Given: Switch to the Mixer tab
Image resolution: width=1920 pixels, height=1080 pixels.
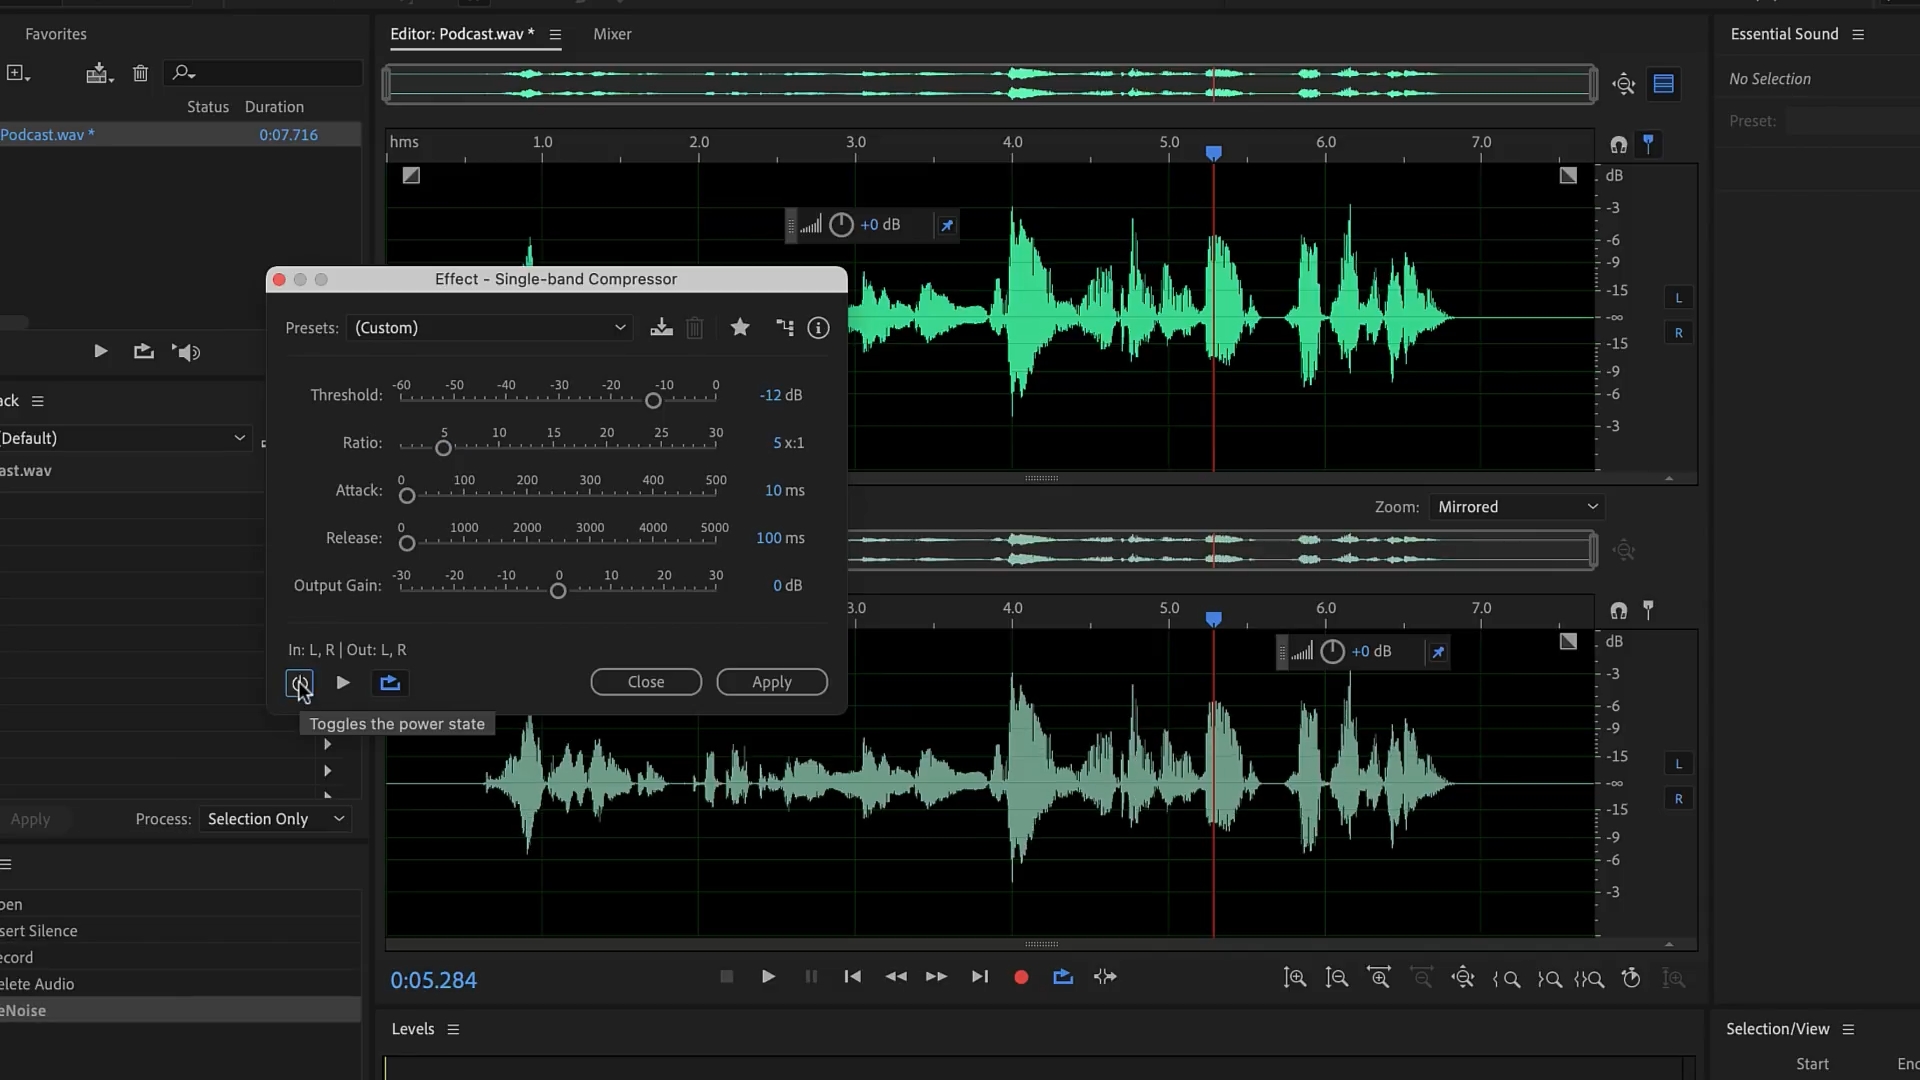Looking at the screenshot, I should (612, 34).
